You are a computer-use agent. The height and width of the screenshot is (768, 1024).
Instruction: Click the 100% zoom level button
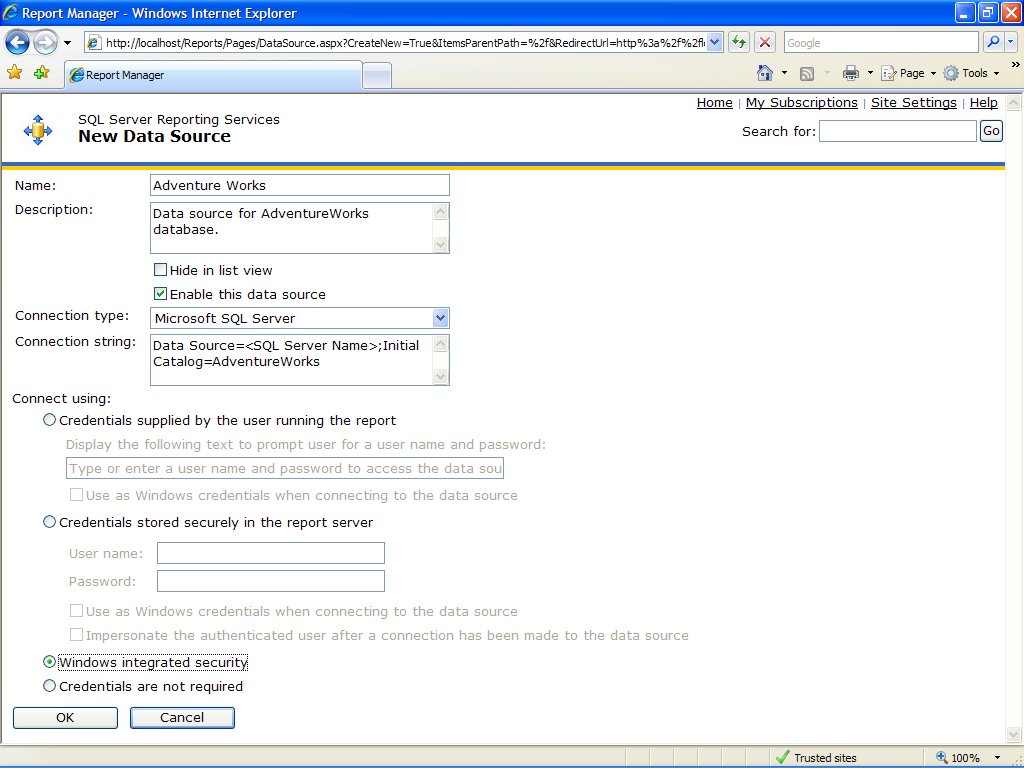[958, 758]
